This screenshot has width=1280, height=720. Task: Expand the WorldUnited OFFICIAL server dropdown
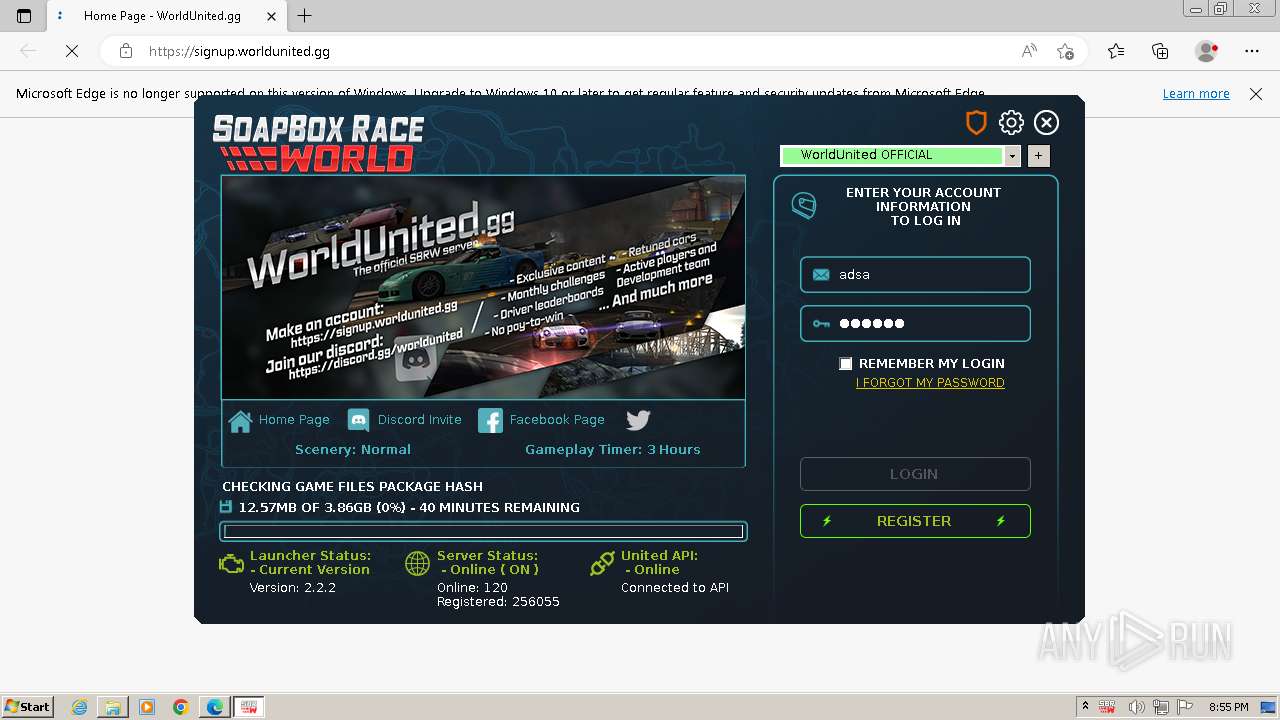pyautogui.click(x=1012, y=156)
